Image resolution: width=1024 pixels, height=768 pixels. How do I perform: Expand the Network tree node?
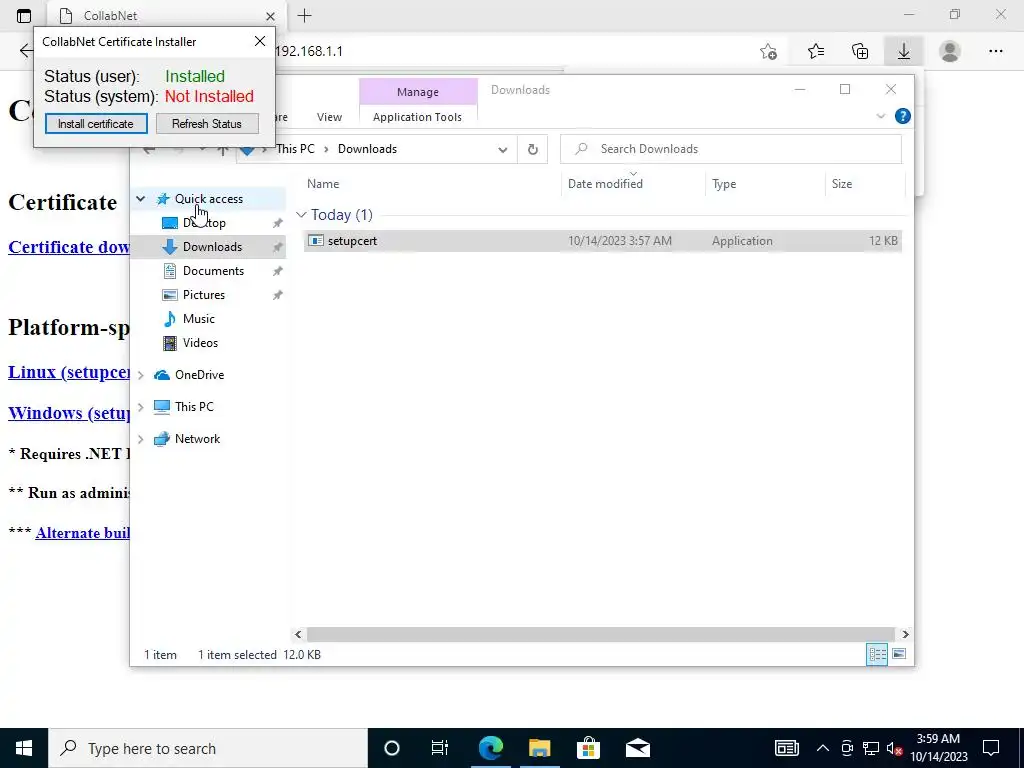140,439
